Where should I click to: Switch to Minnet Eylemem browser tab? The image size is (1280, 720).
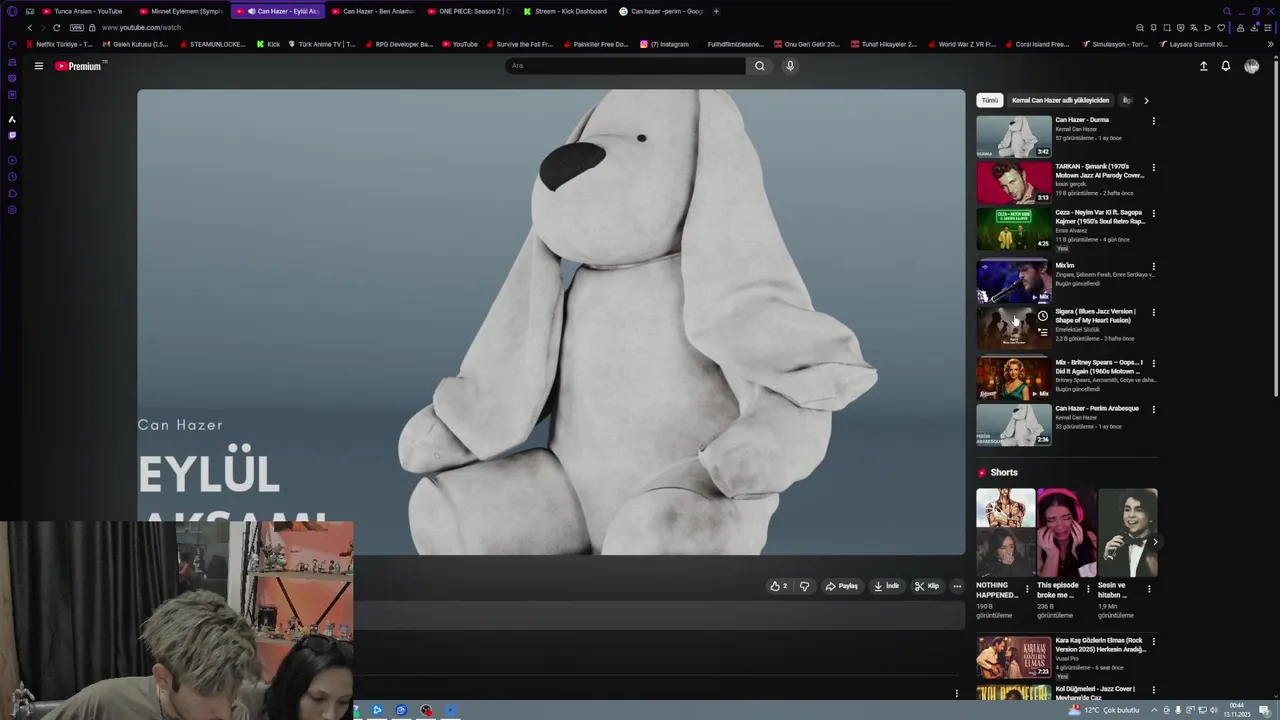(x=180, y=11)
